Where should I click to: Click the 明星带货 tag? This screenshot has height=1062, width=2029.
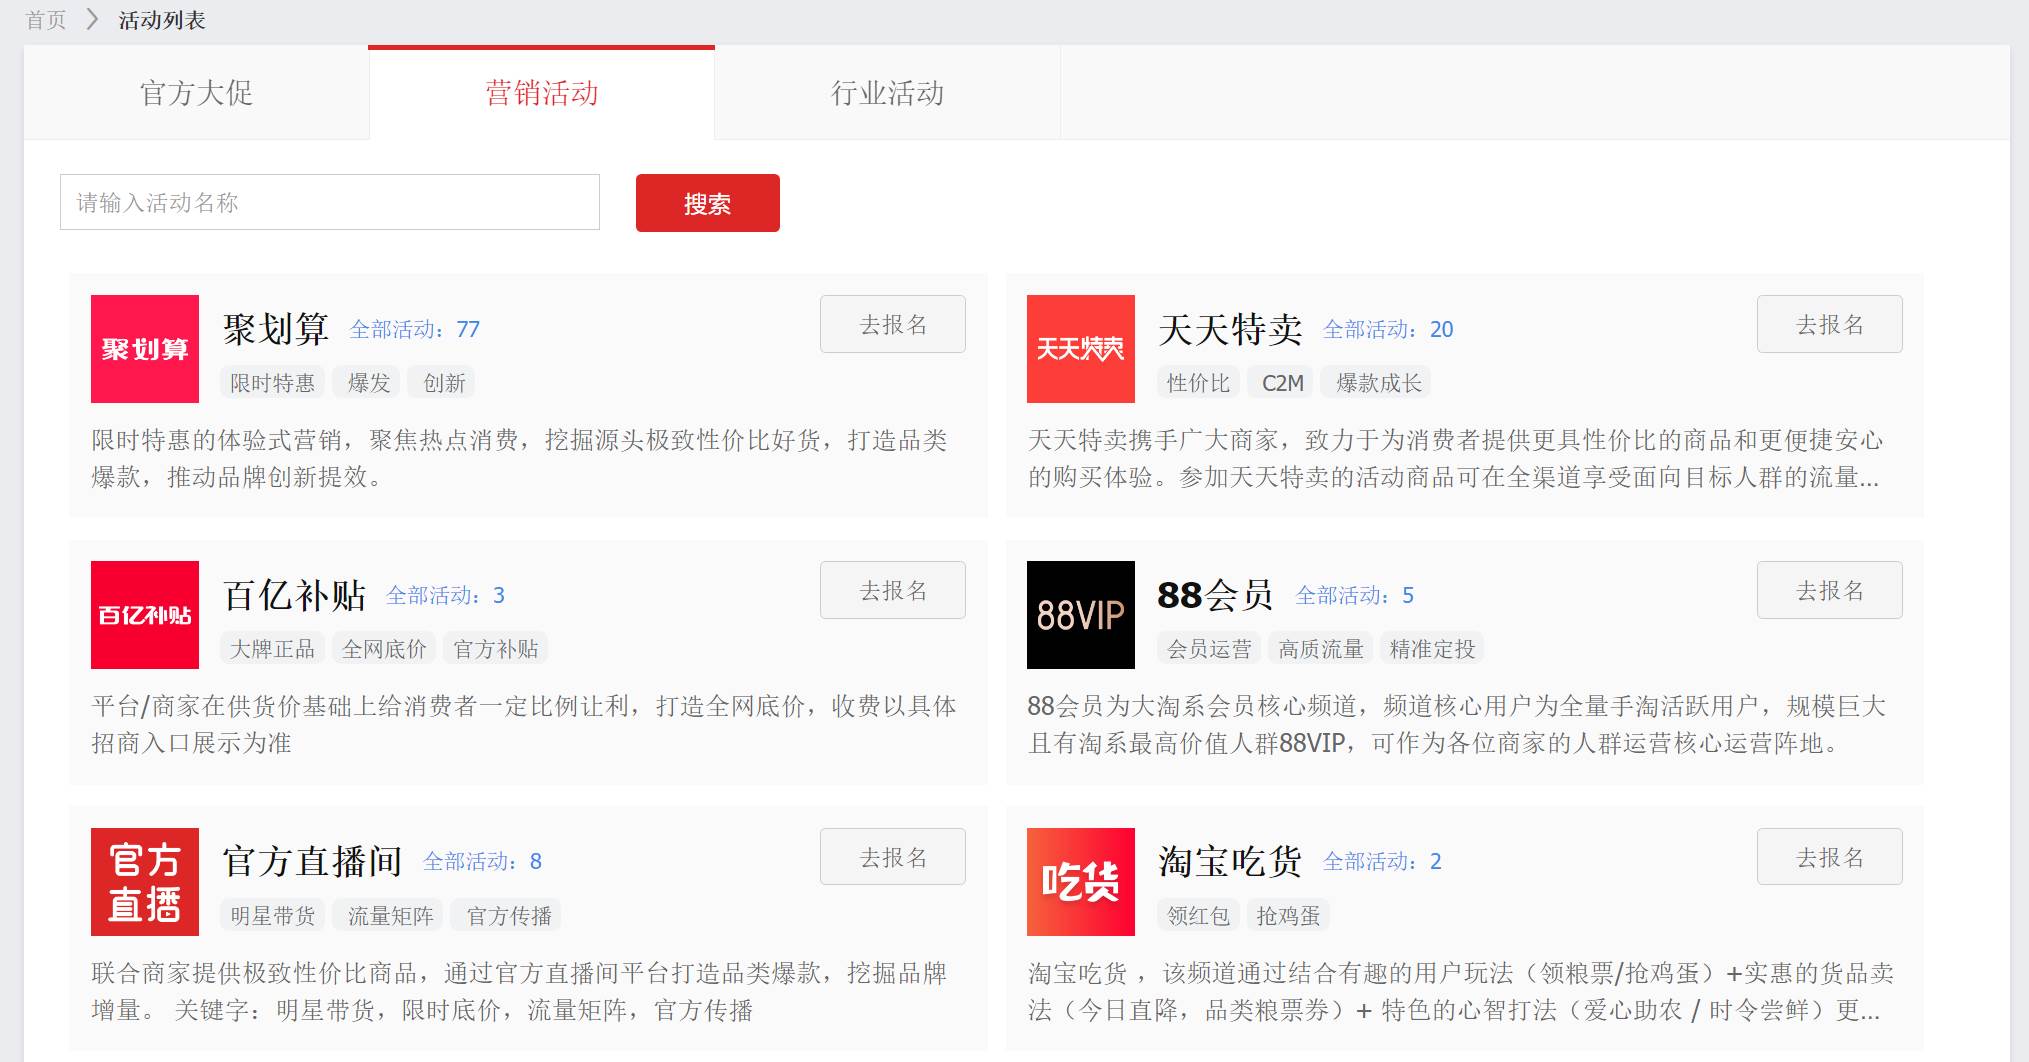[272, 915]
